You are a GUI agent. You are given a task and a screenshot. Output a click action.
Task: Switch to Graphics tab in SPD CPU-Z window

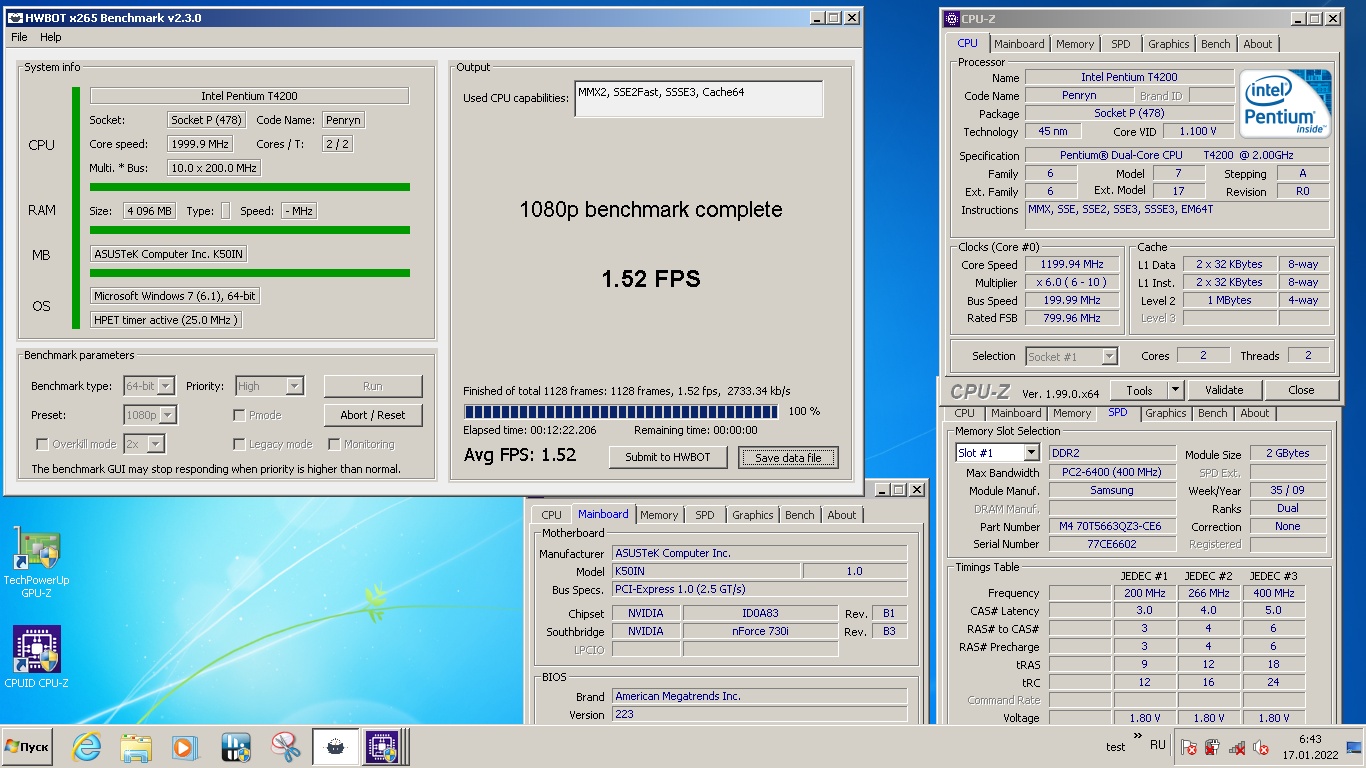click(1166, 413)
